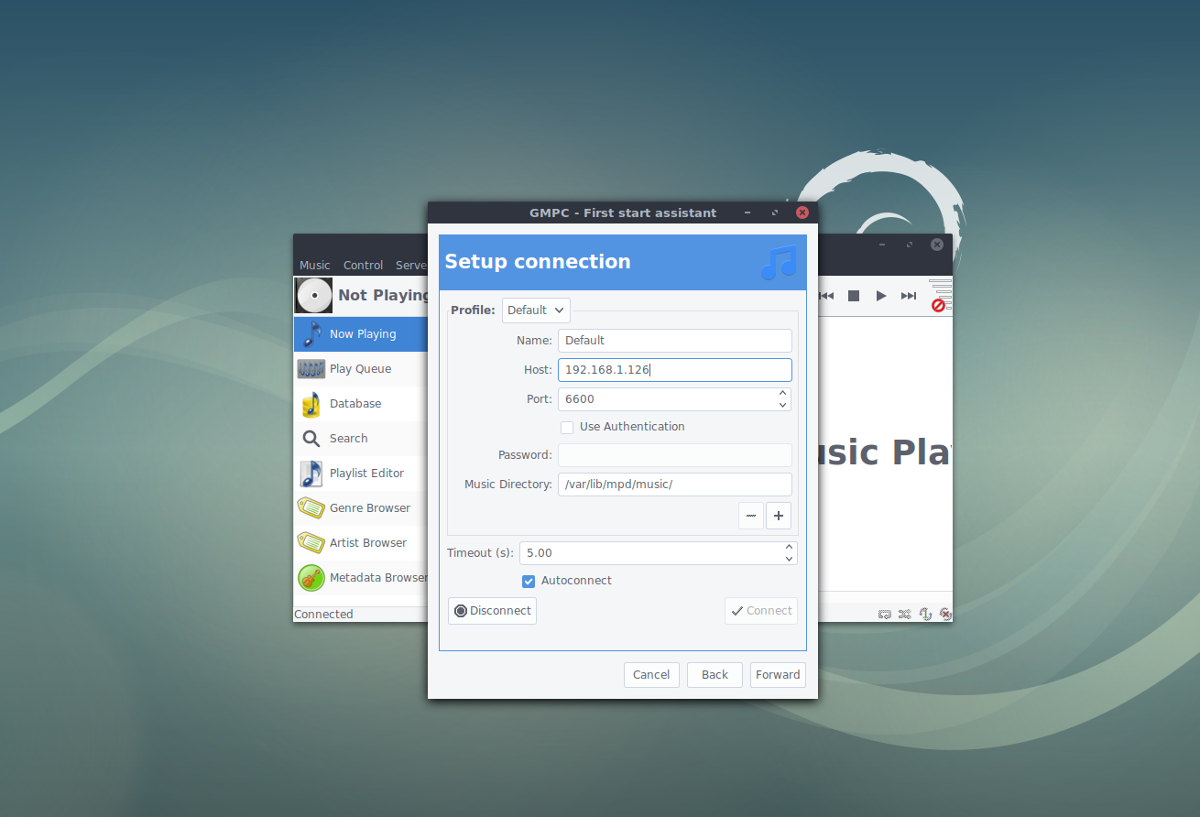
Task: Open the Play Queue sidebar item
Action: pyautogui.click(x=361, y=369)
